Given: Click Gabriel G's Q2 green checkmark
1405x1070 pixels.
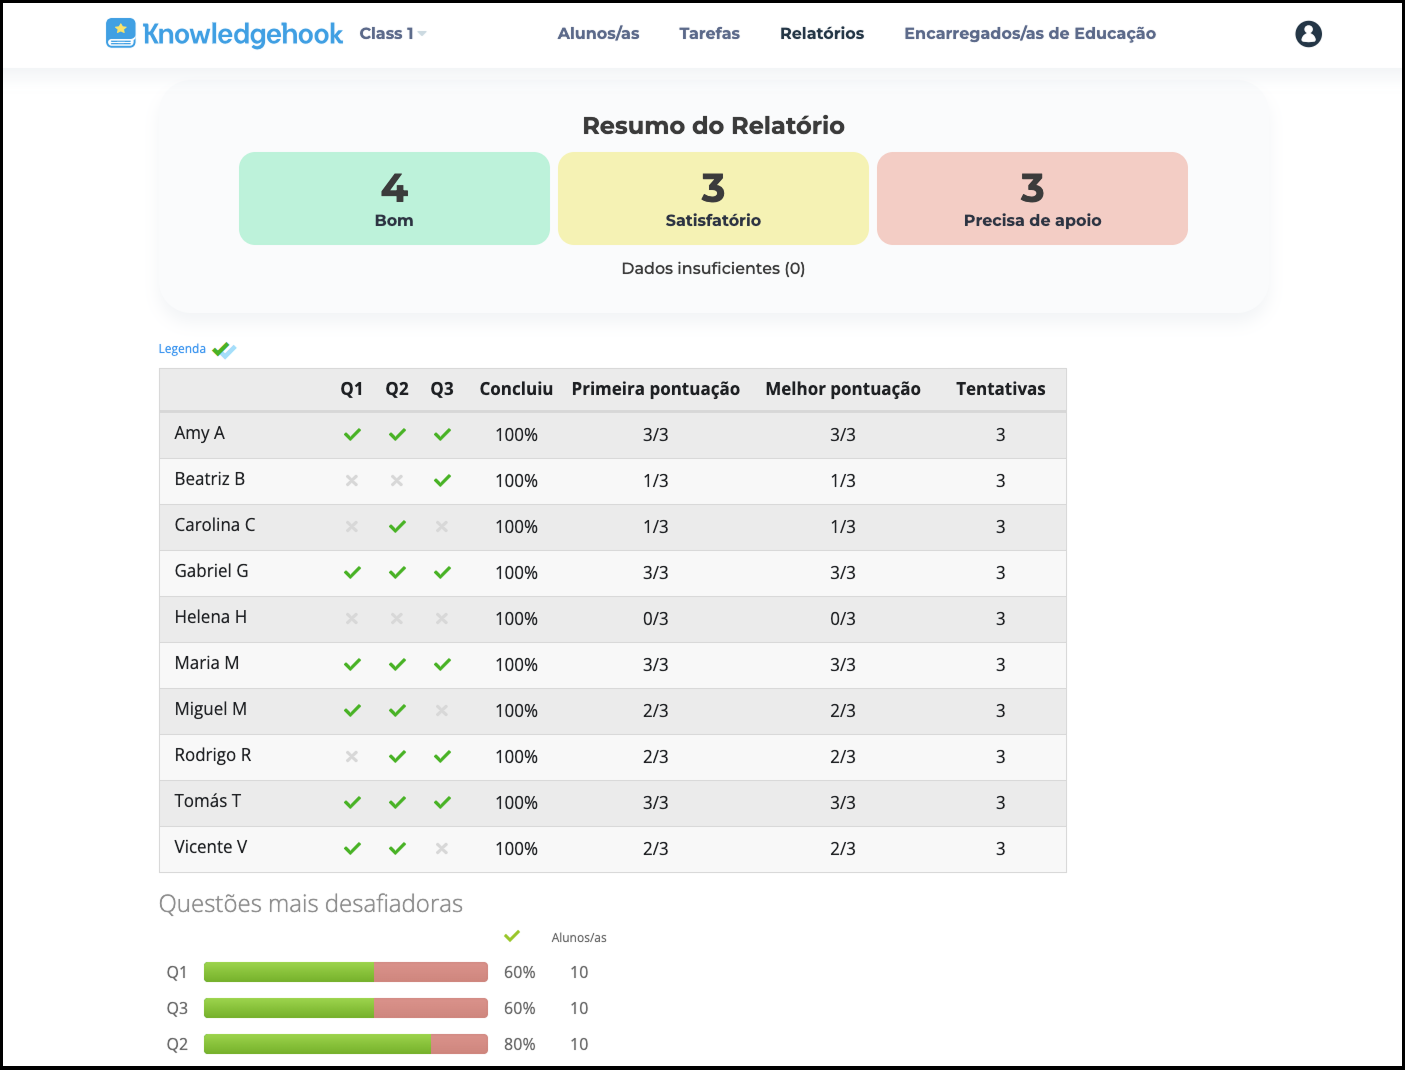Looking at the screenshot, I should pos(397,573).
